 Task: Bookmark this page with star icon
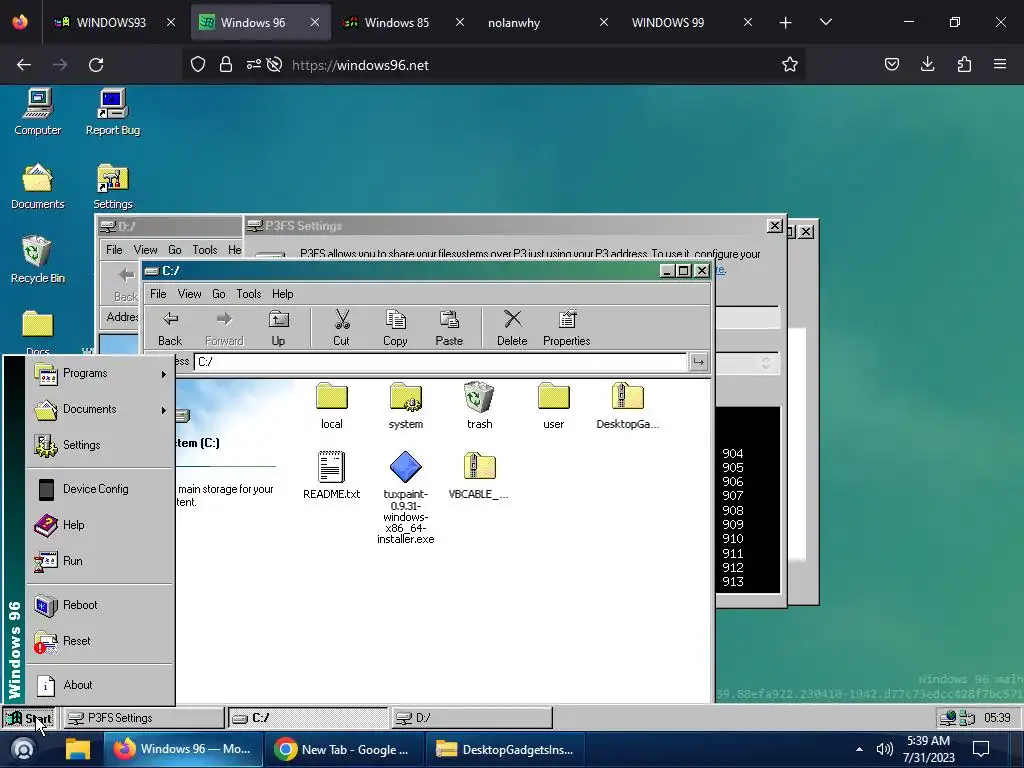(x=790, y=65)
